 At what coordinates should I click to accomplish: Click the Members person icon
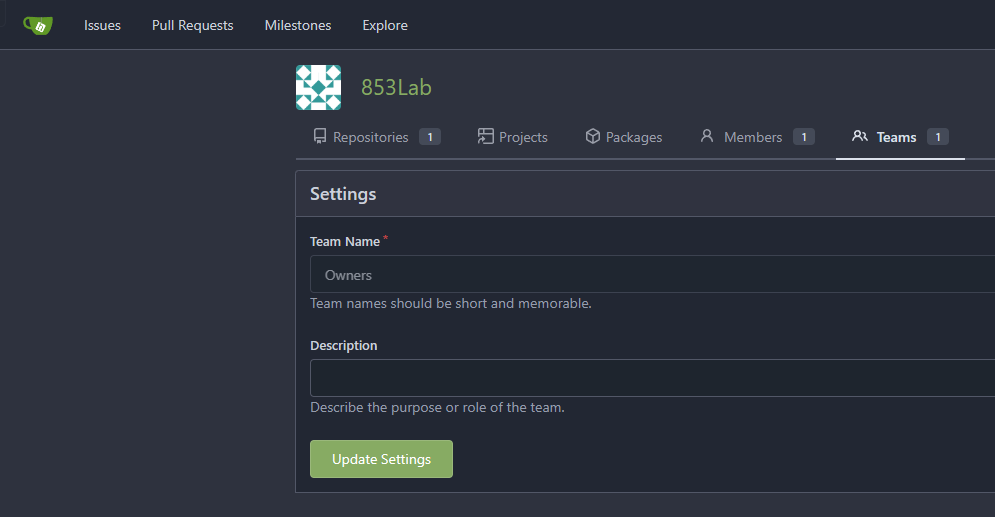(707, 136)
